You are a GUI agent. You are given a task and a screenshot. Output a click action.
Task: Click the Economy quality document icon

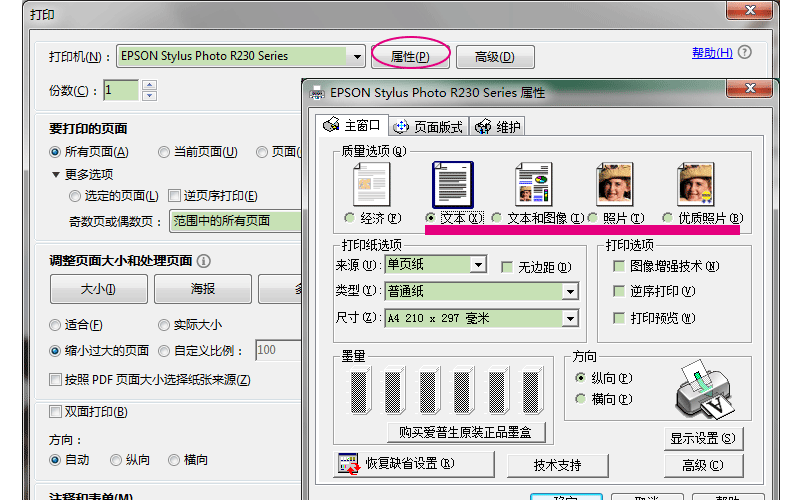pyautogui.click(x=371, y=184)
